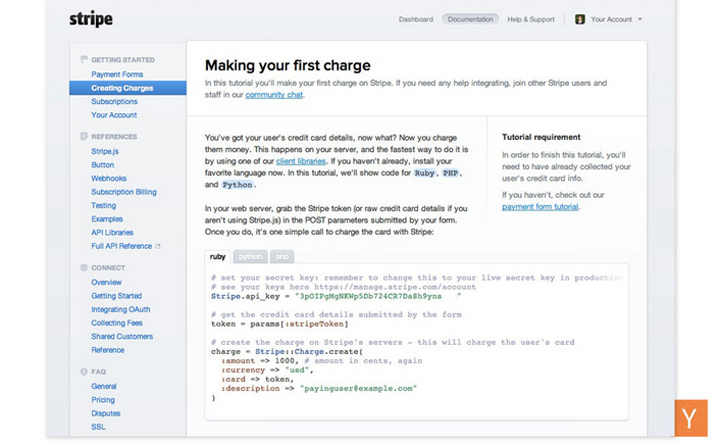720x447 pixels.
Task: Open the Button reference page
Action: tap(102, 164)
